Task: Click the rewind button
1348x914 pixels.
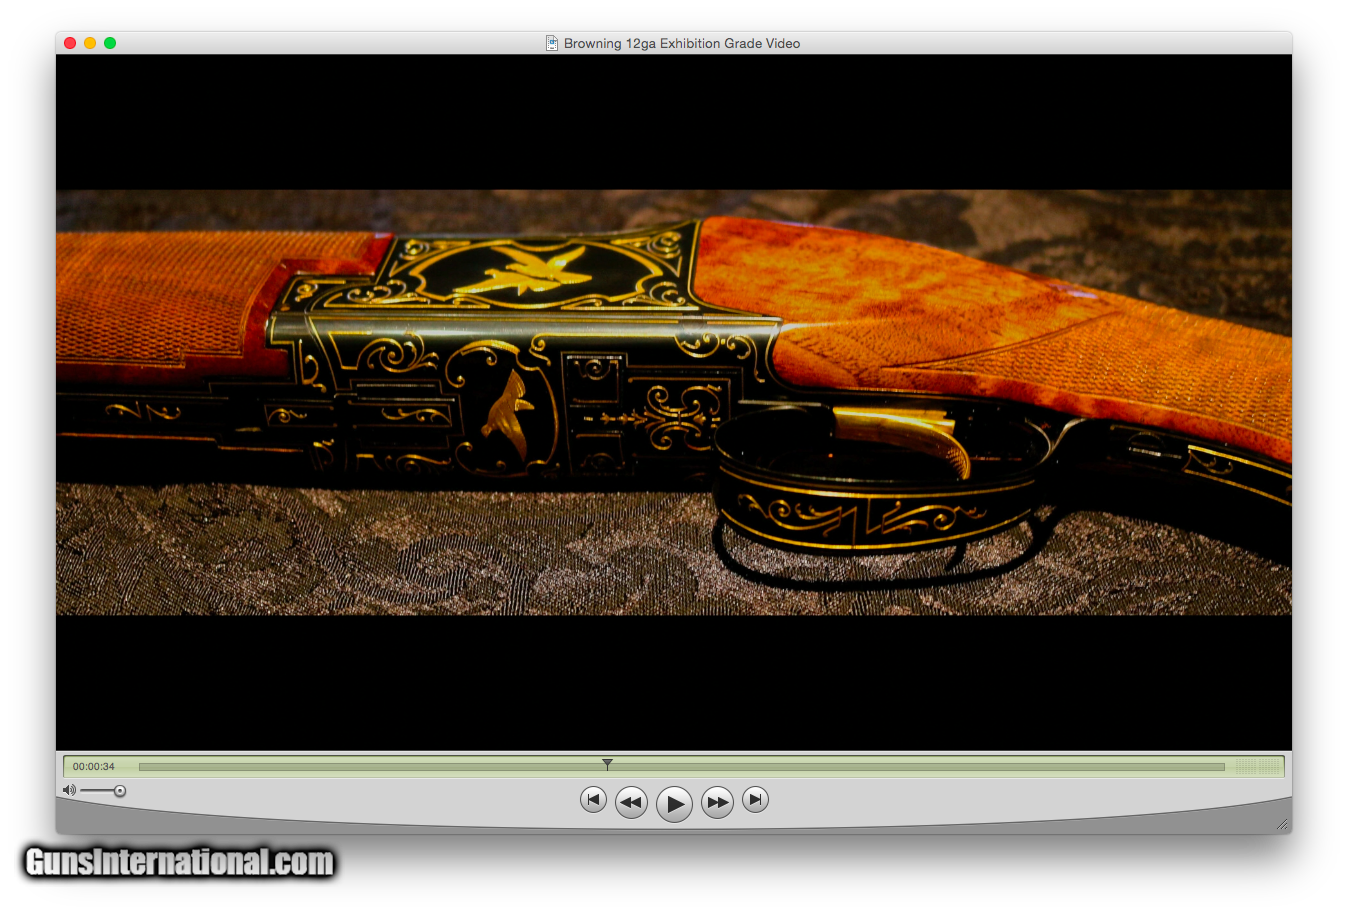Action: (631, 802)
